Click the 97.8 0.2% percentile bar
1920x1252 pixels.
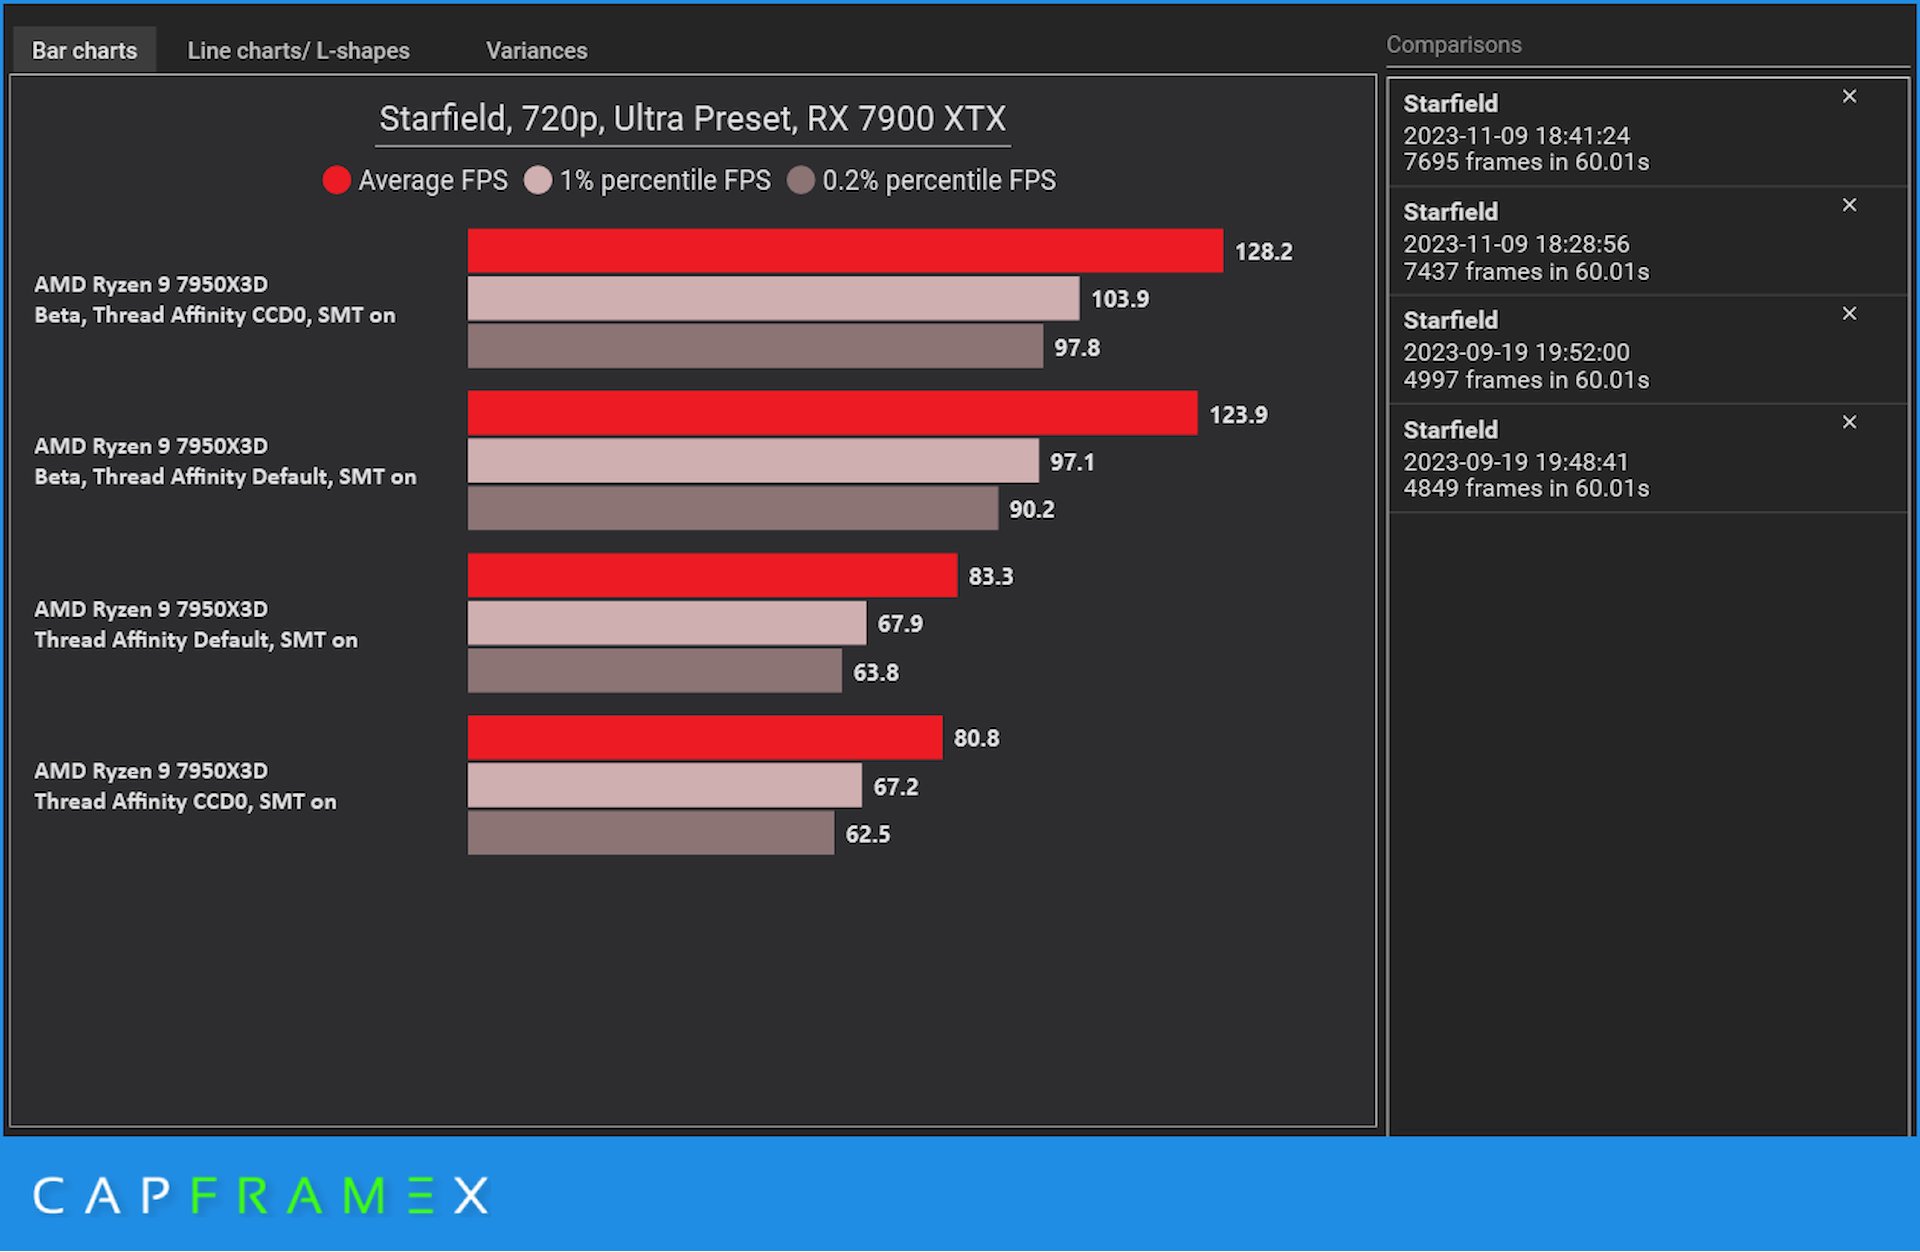(755, 346)
